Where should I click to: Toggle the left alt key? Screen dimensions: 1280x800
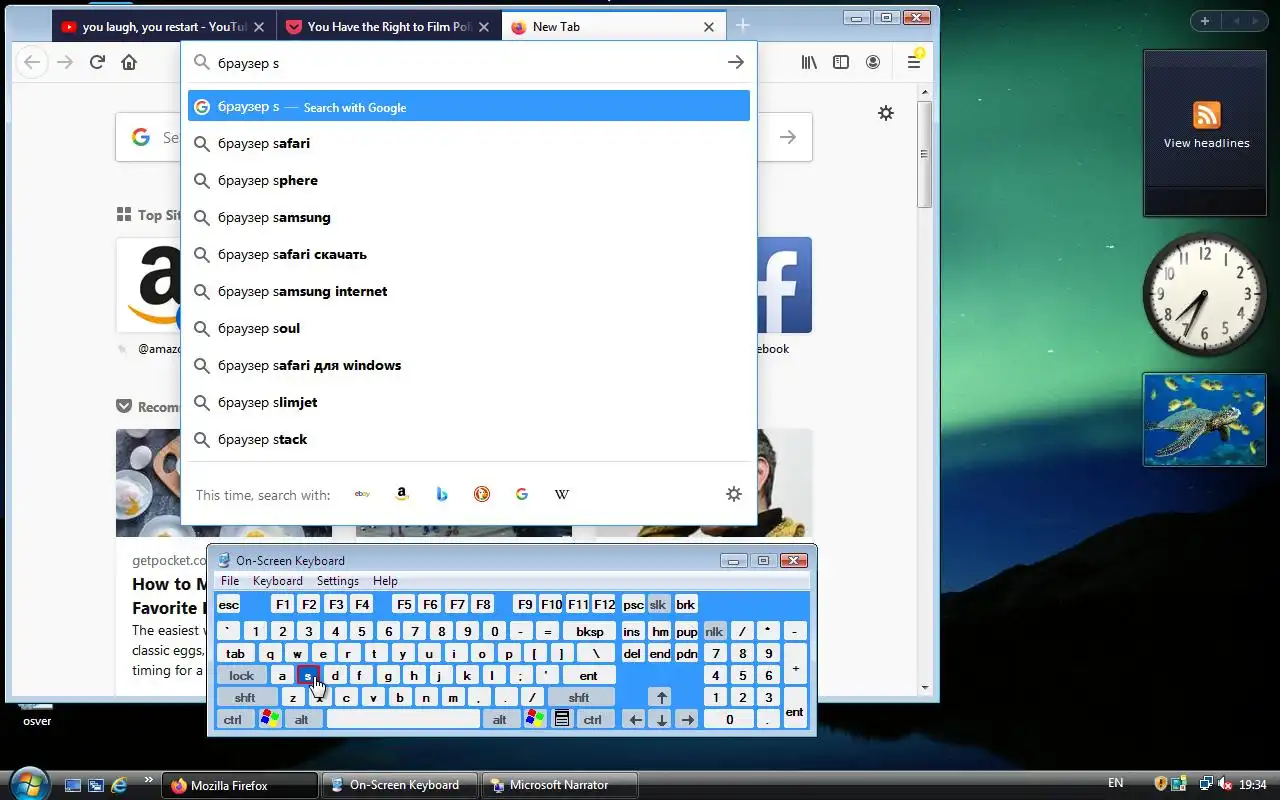click(302, 719)
